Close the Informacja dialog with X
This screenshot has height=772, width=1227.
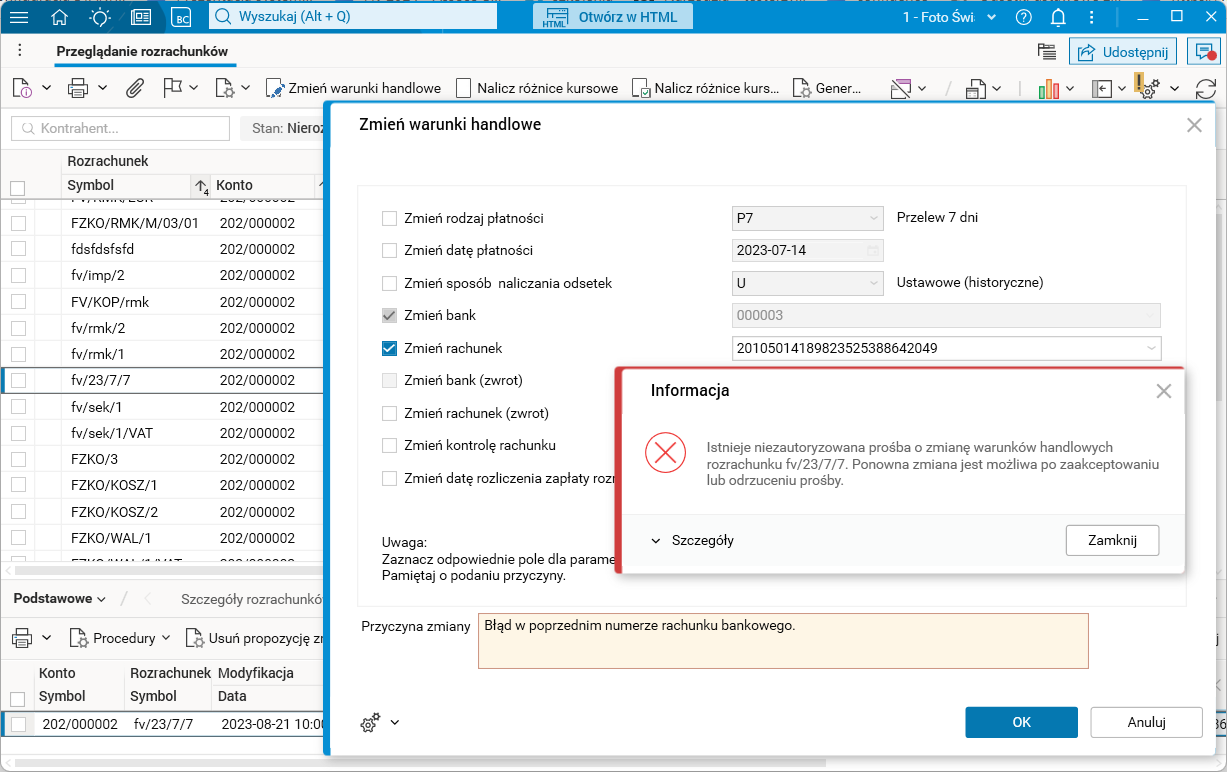point(1163,391)
